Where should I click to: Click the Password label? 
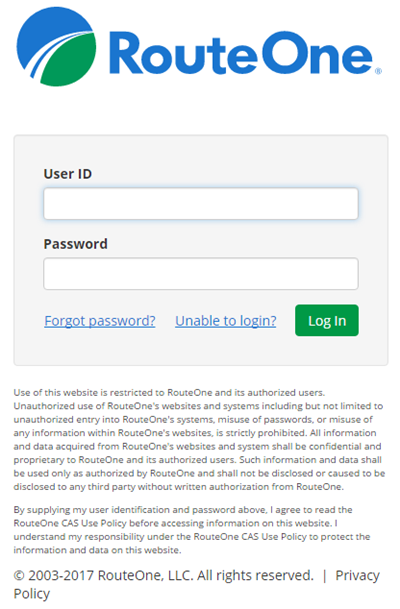coord(75,244)
